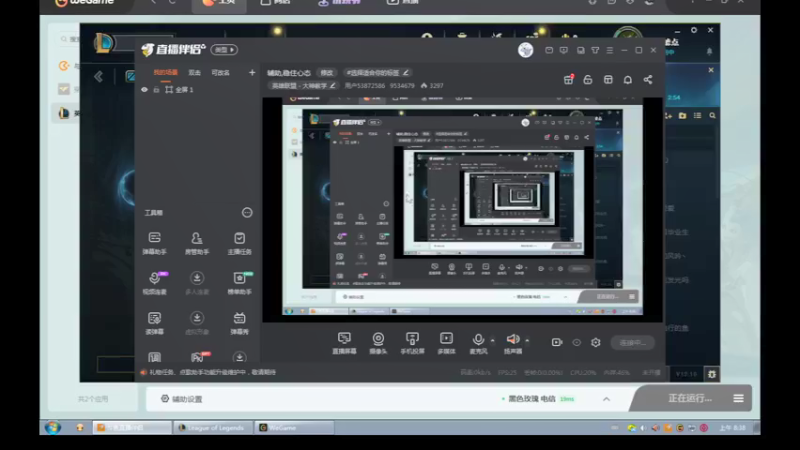Open the skin shirt icon in title bar
The width and height of the screenshot is (800, 450).
[595, 50]
